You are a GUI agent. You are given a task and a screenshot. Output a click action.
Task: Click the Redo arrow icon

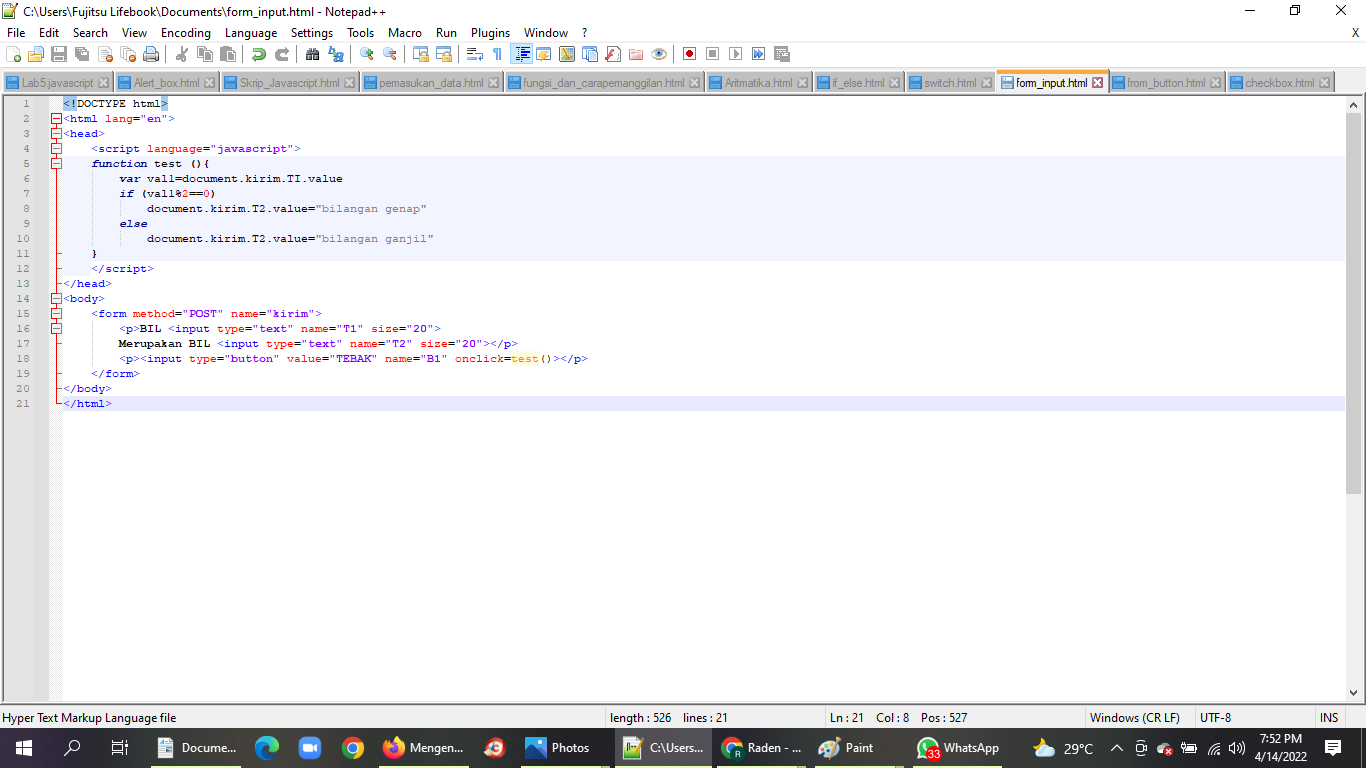coord(282,54)
